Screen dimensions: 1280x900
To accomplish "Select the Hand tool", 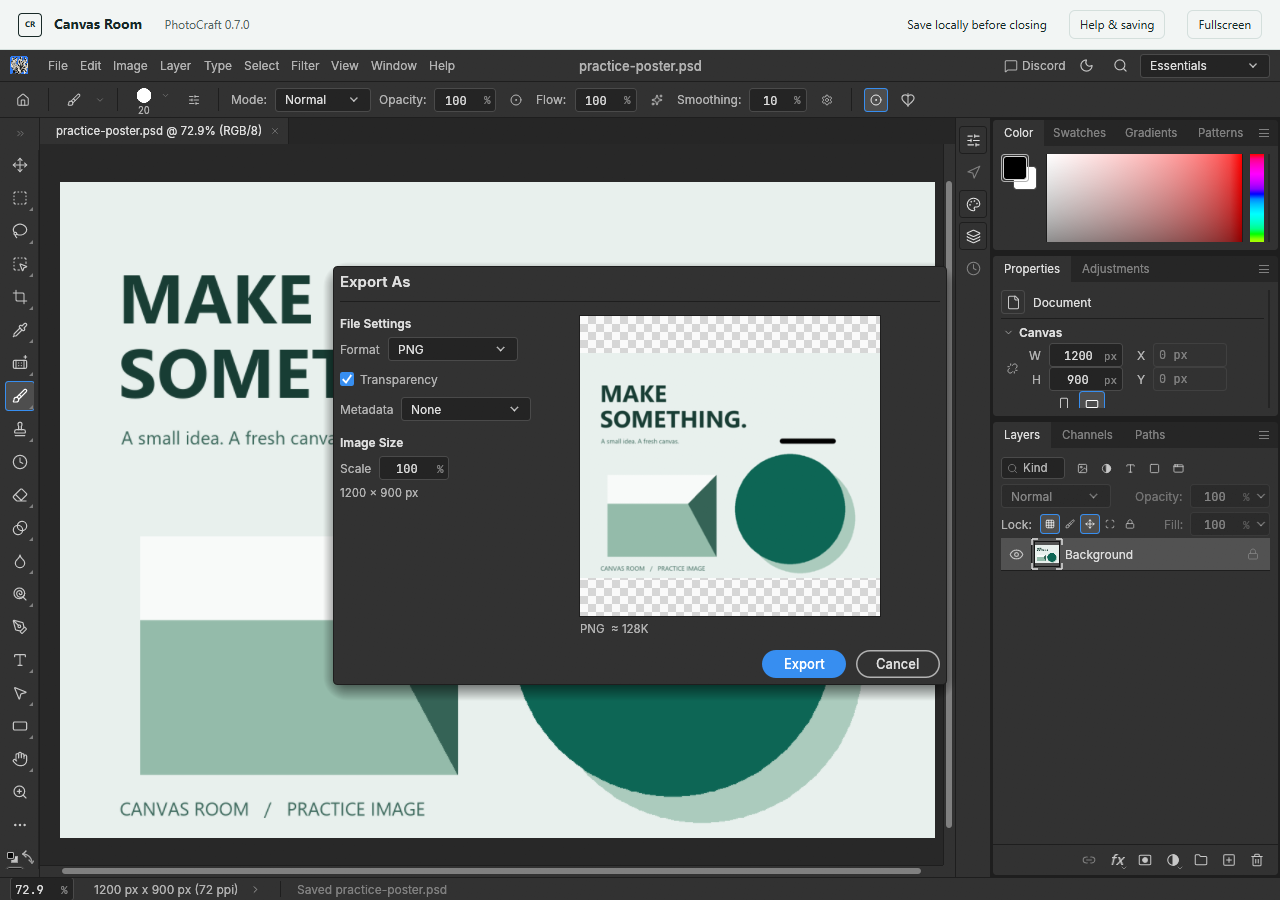I will click(19, 759).
